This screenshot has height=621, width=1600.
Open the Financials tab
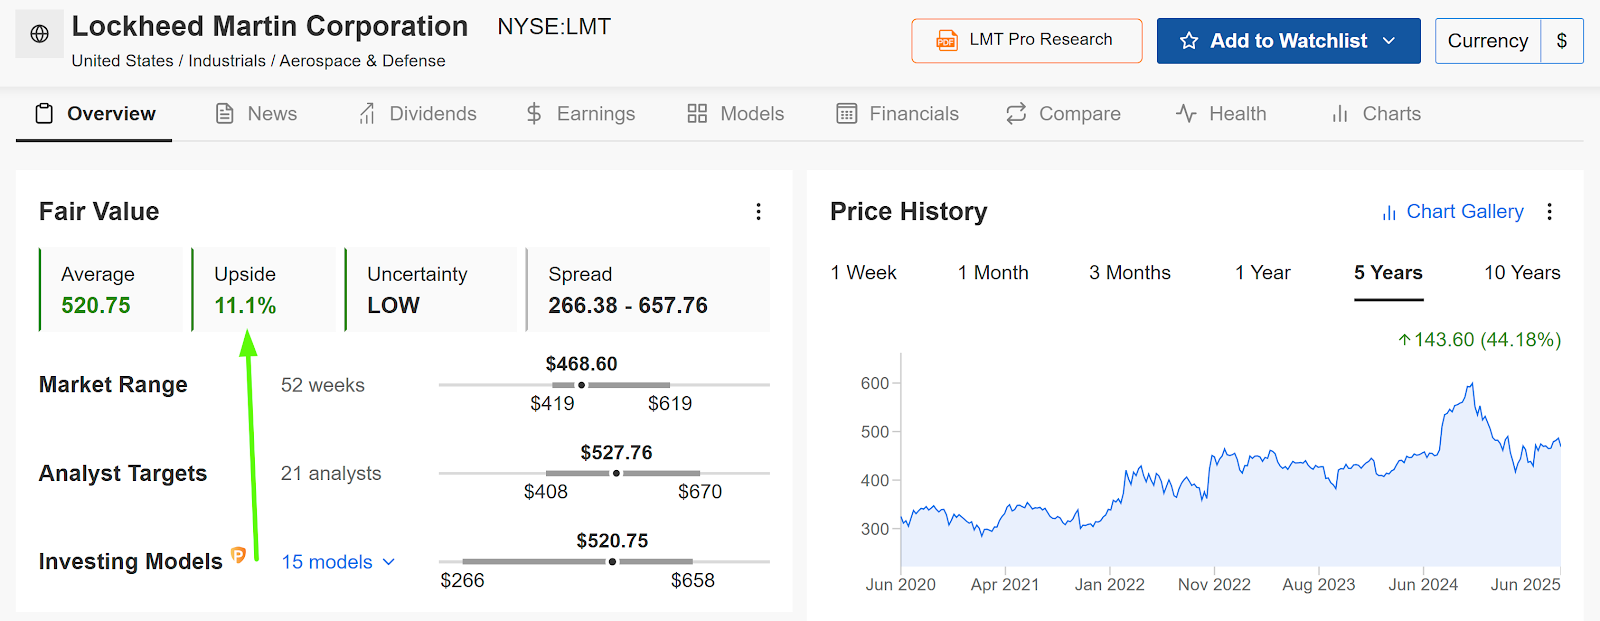pos(897,114)
